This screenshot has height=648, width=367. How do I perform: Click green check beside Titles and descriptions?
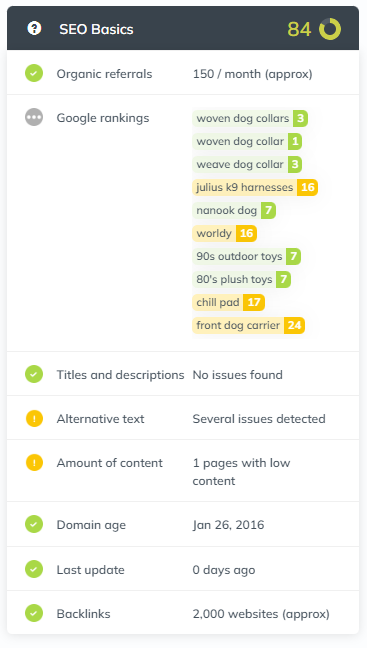click(x=34, y=374)
